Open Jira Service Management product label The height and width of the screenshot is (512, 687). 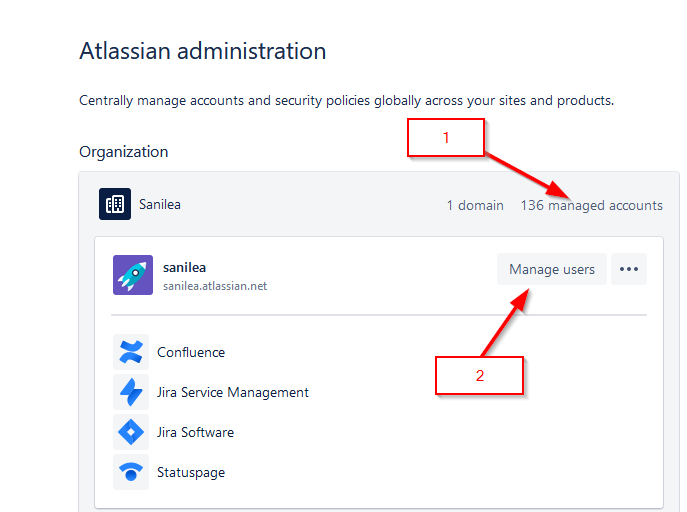coord(233,392)
